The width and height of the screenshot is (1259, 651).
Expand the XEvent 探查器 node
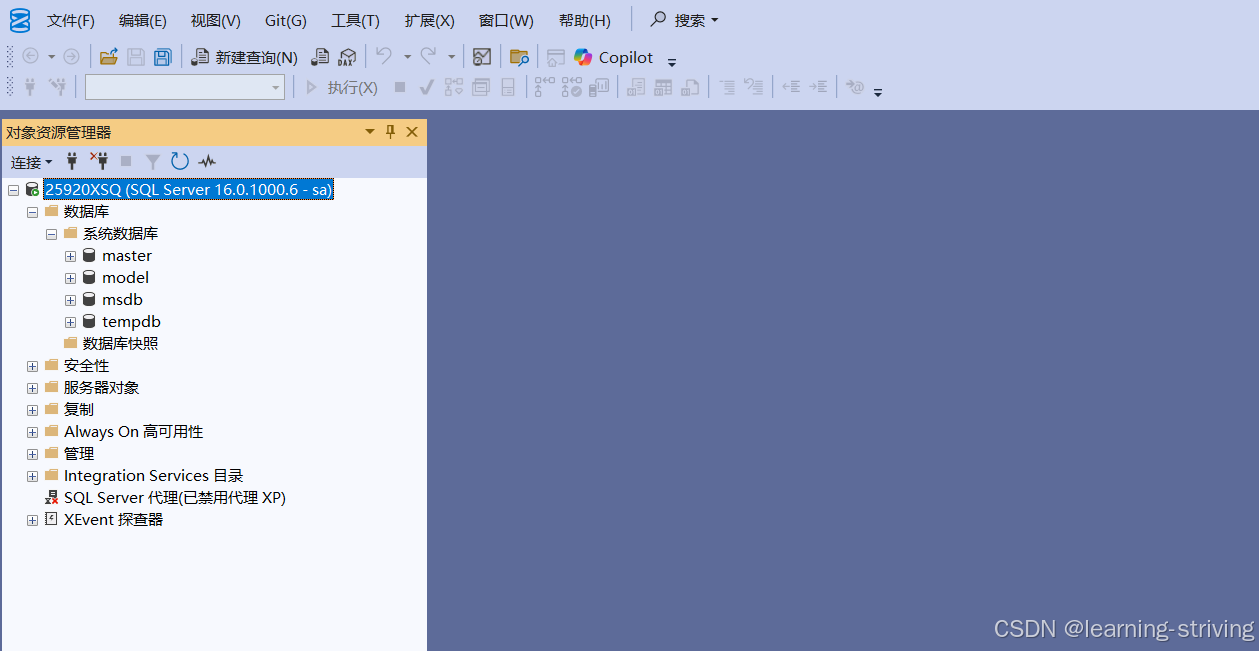33,520
